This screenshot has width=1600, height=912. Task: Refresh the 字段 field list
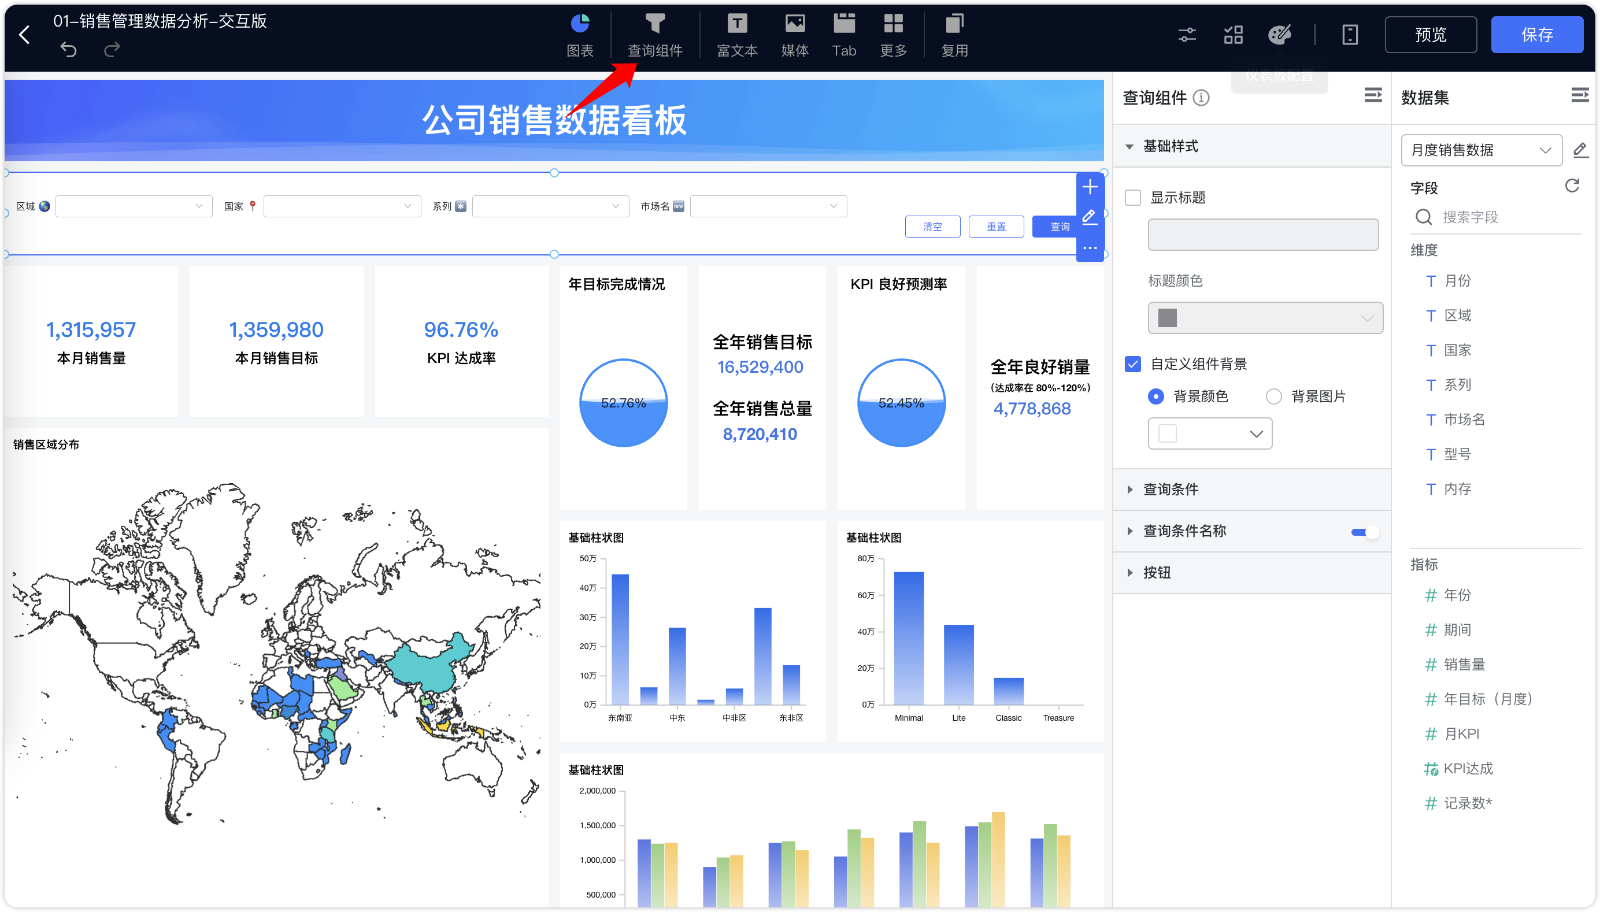pos(1572,186)
